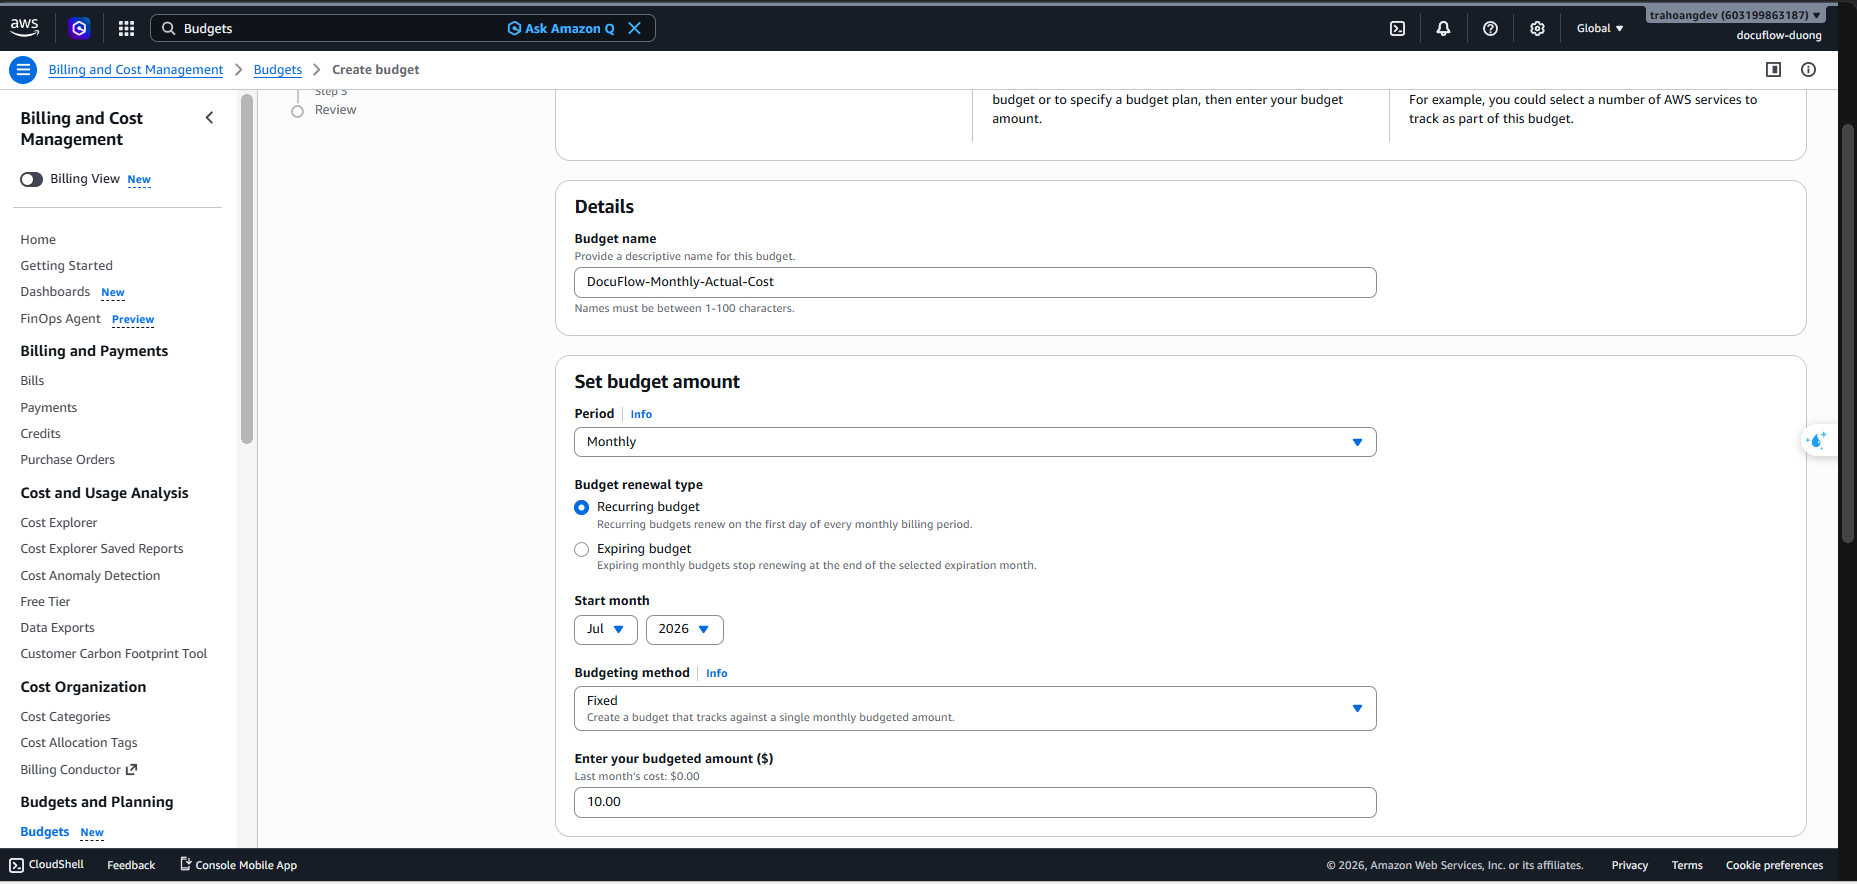The height and width of the screenshot is (884, 1857).
Task: Open the console settings gear
Action: coord(1537,28)
